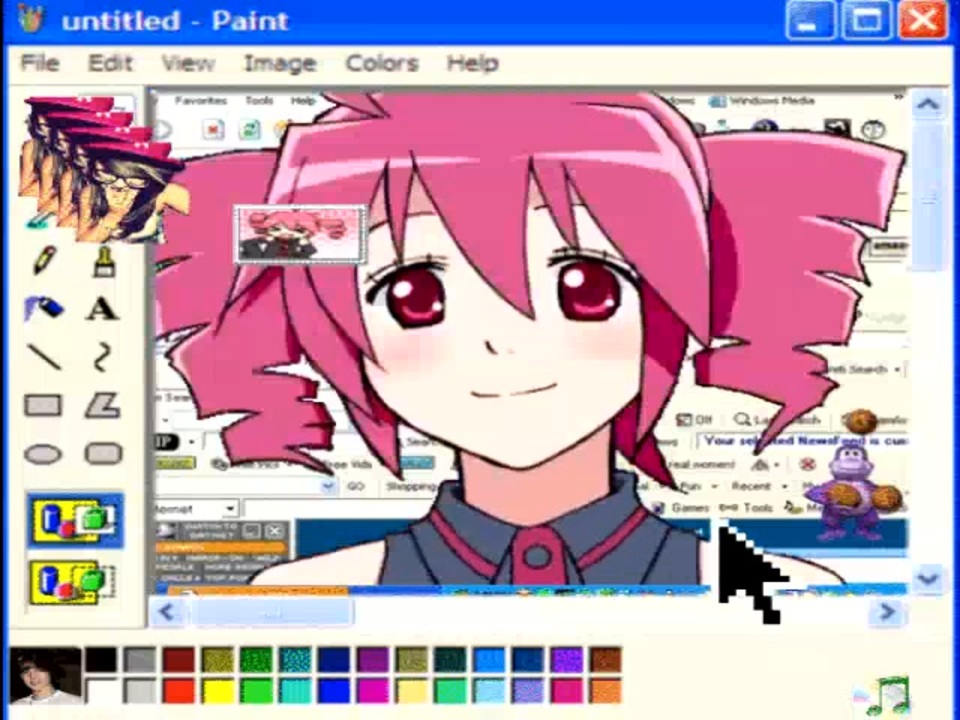Pick the hot pink color swatch
The height and width of the screenshot is (720, 960).
coord(567,692)
